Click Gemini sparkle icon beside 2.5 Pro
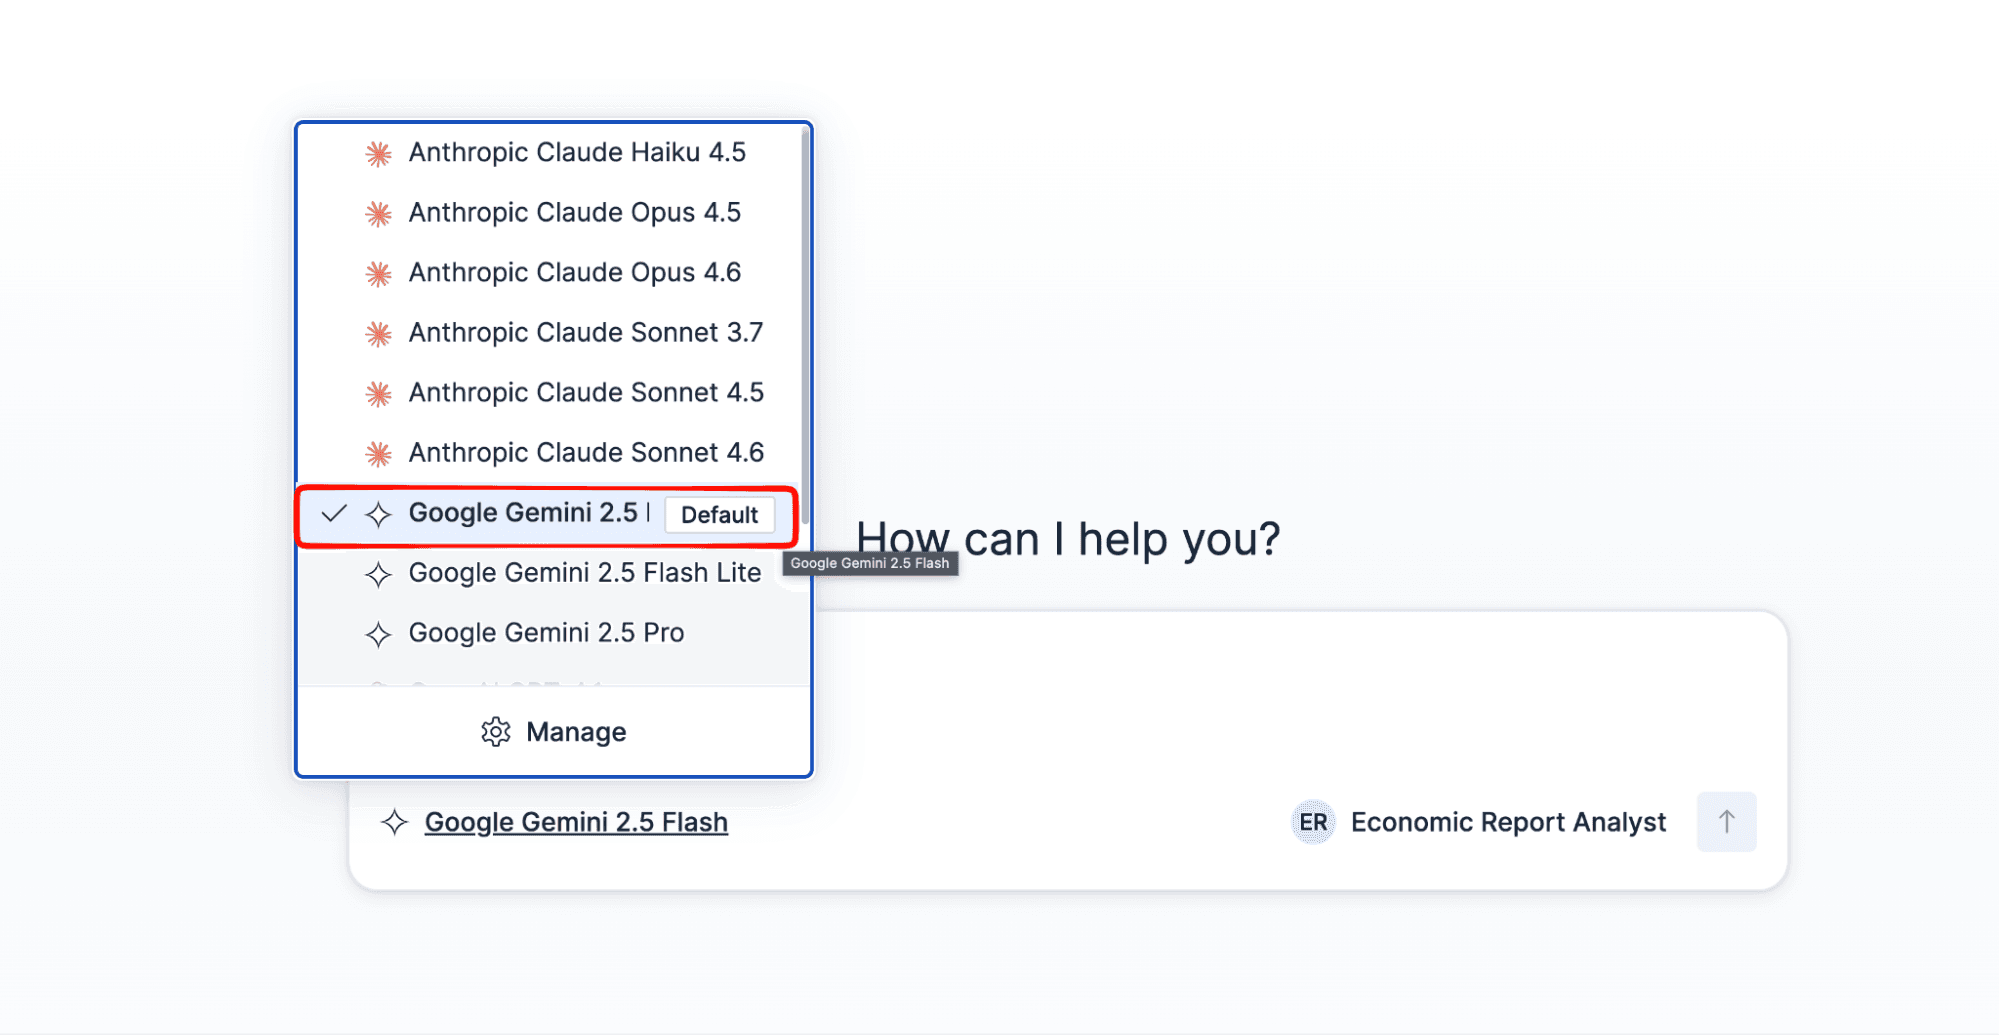The width and height of the screenshot is (1999, 1035). pos(378,634)
